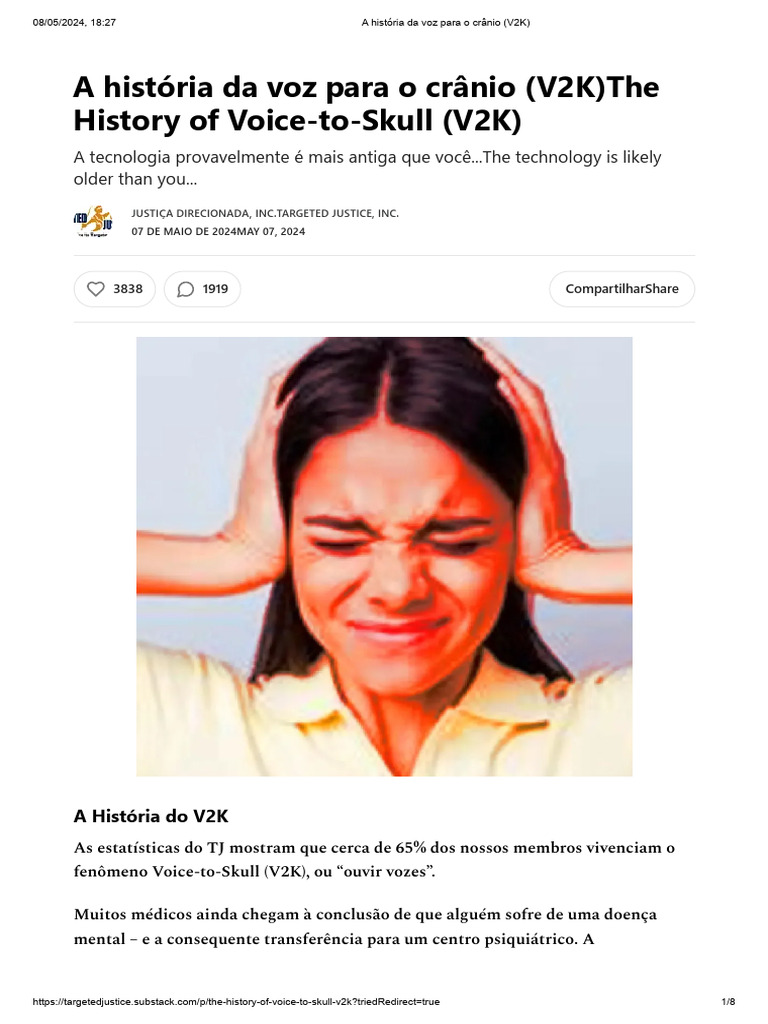This screenshot has height=1024, width=768.
Task: Click the 3838 likes count
Action: (128, 289)
